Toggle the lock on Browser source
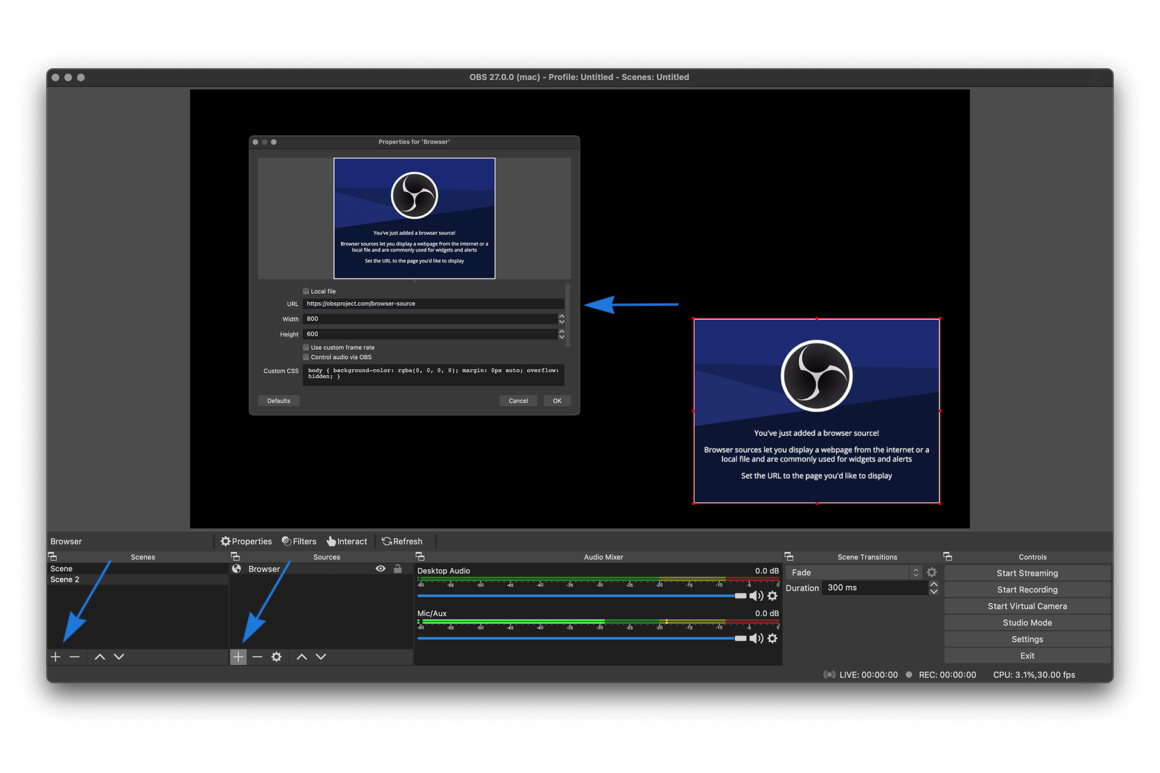Viewport: 1160px width, 773px height. click(x=398, y=569)
